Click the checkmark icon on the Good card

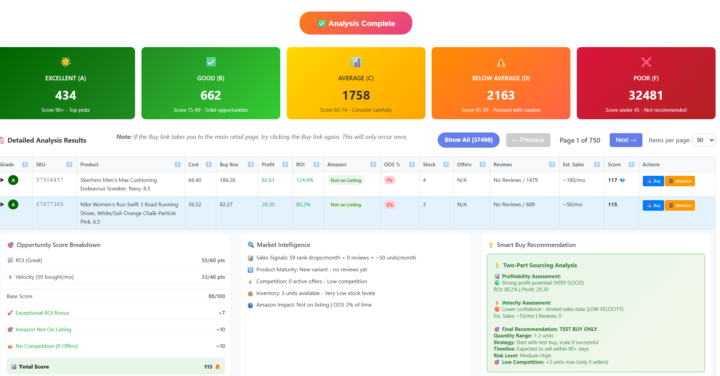tap(211, 62)
